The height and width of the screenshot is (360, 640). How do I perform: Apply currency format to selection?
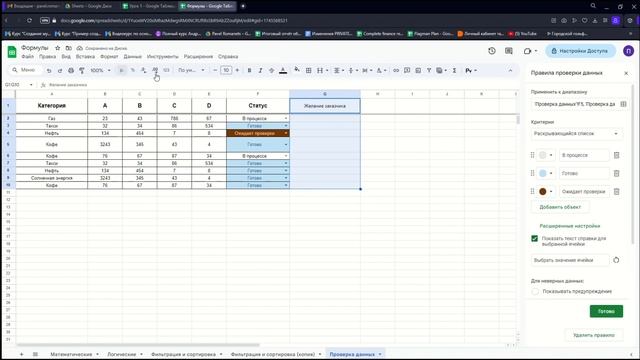(121, 71)
